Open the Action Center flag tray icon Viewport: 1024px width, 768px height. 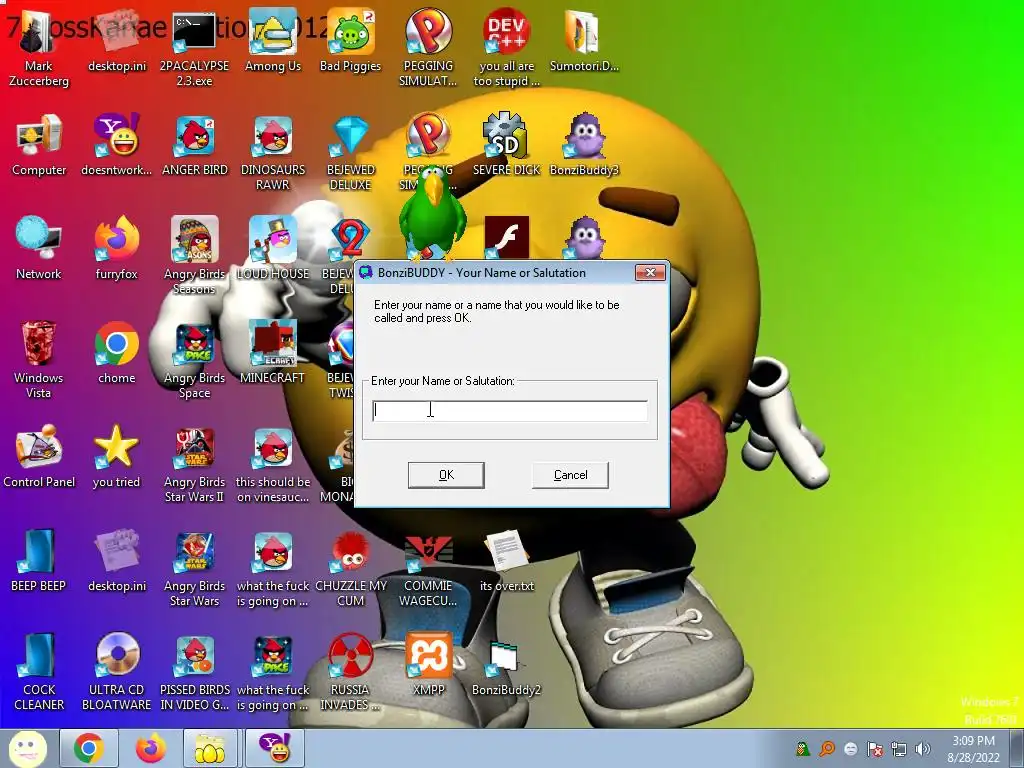coord(874,748)
